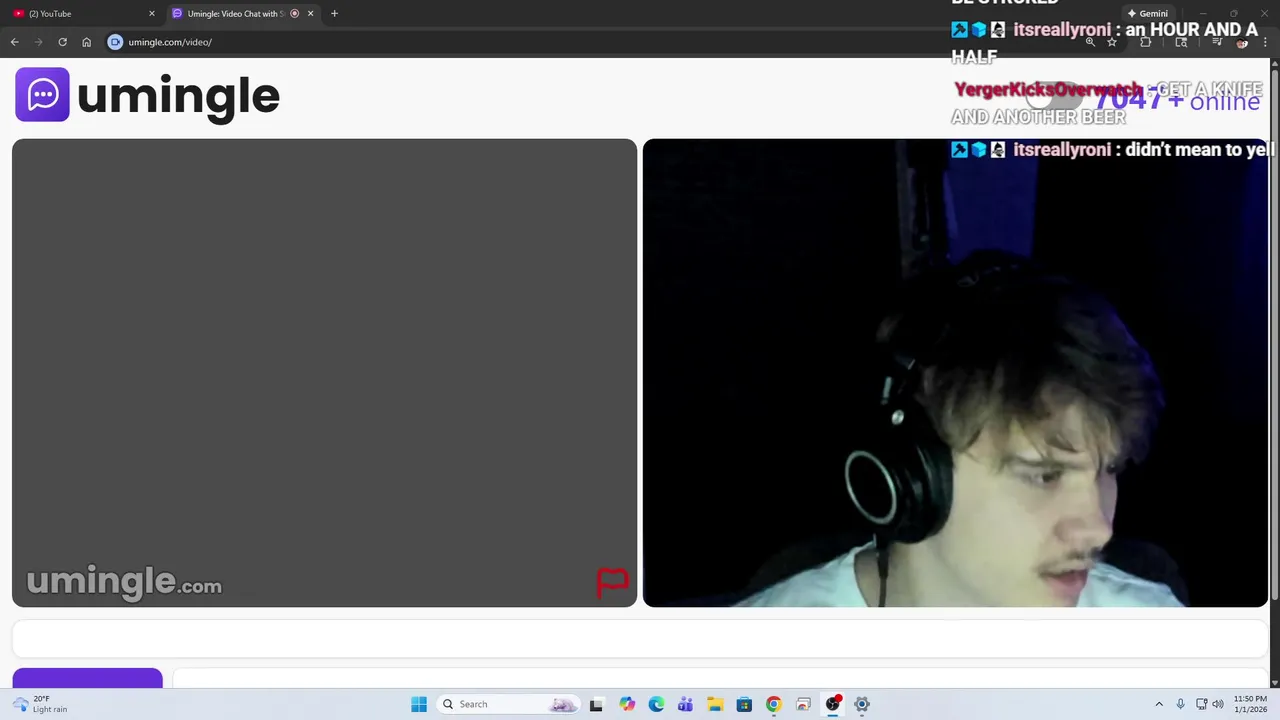Click the taskbar Search box
This screenshot has width=1280, height=720.
tap(510, 704)
